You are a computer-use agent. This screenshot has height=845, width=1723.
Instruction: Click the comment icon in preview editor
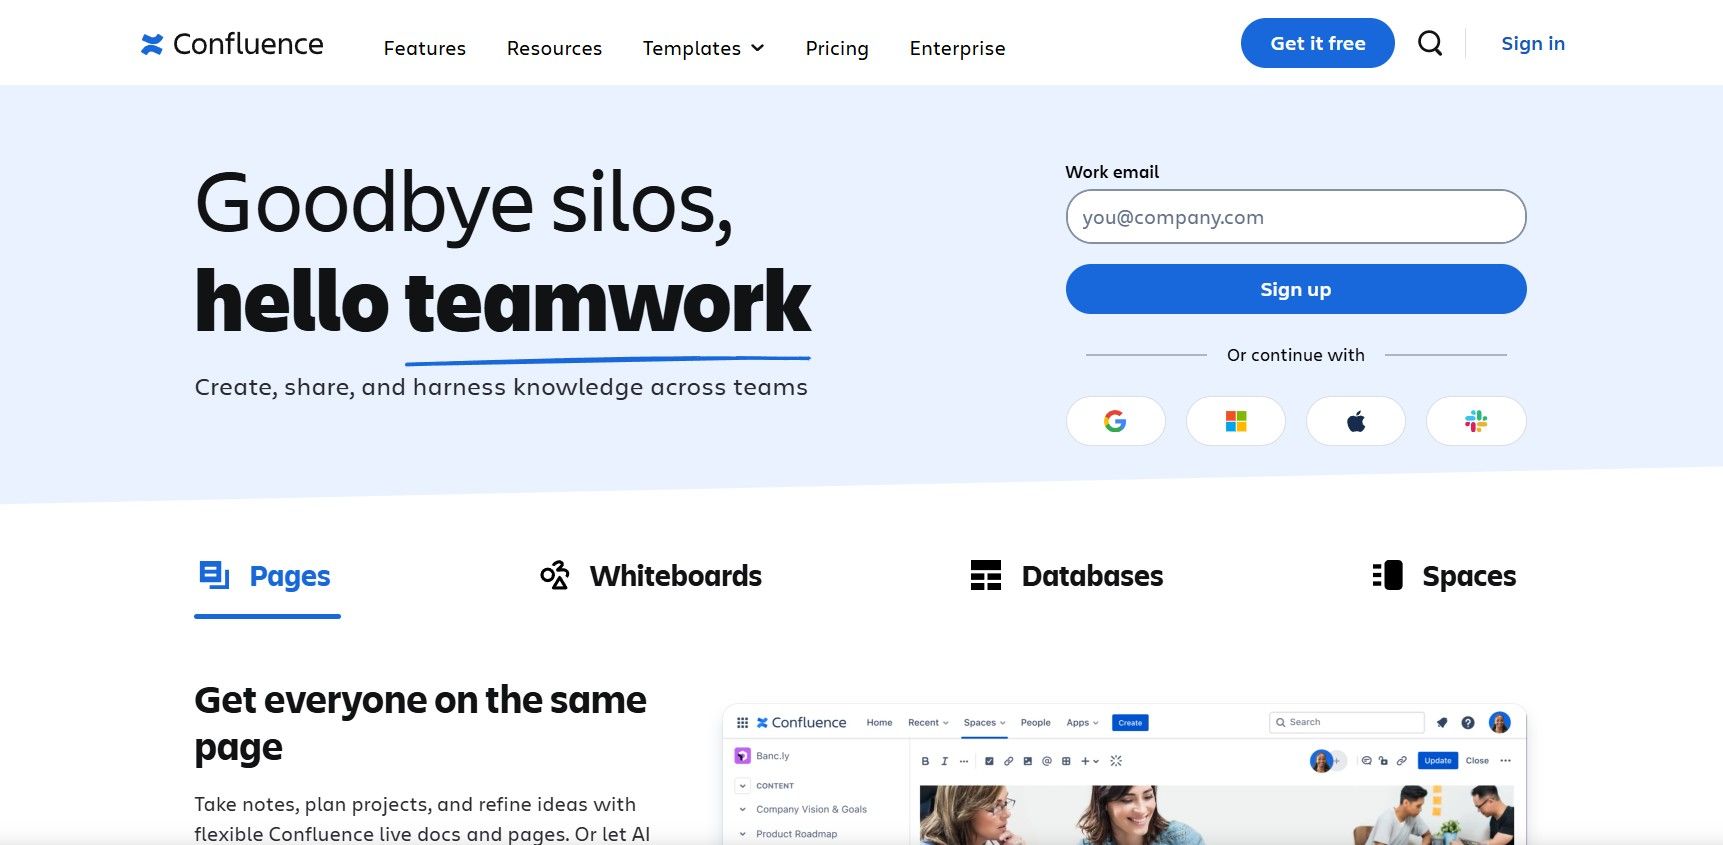pyautogui.click(x=1366, y=761)
